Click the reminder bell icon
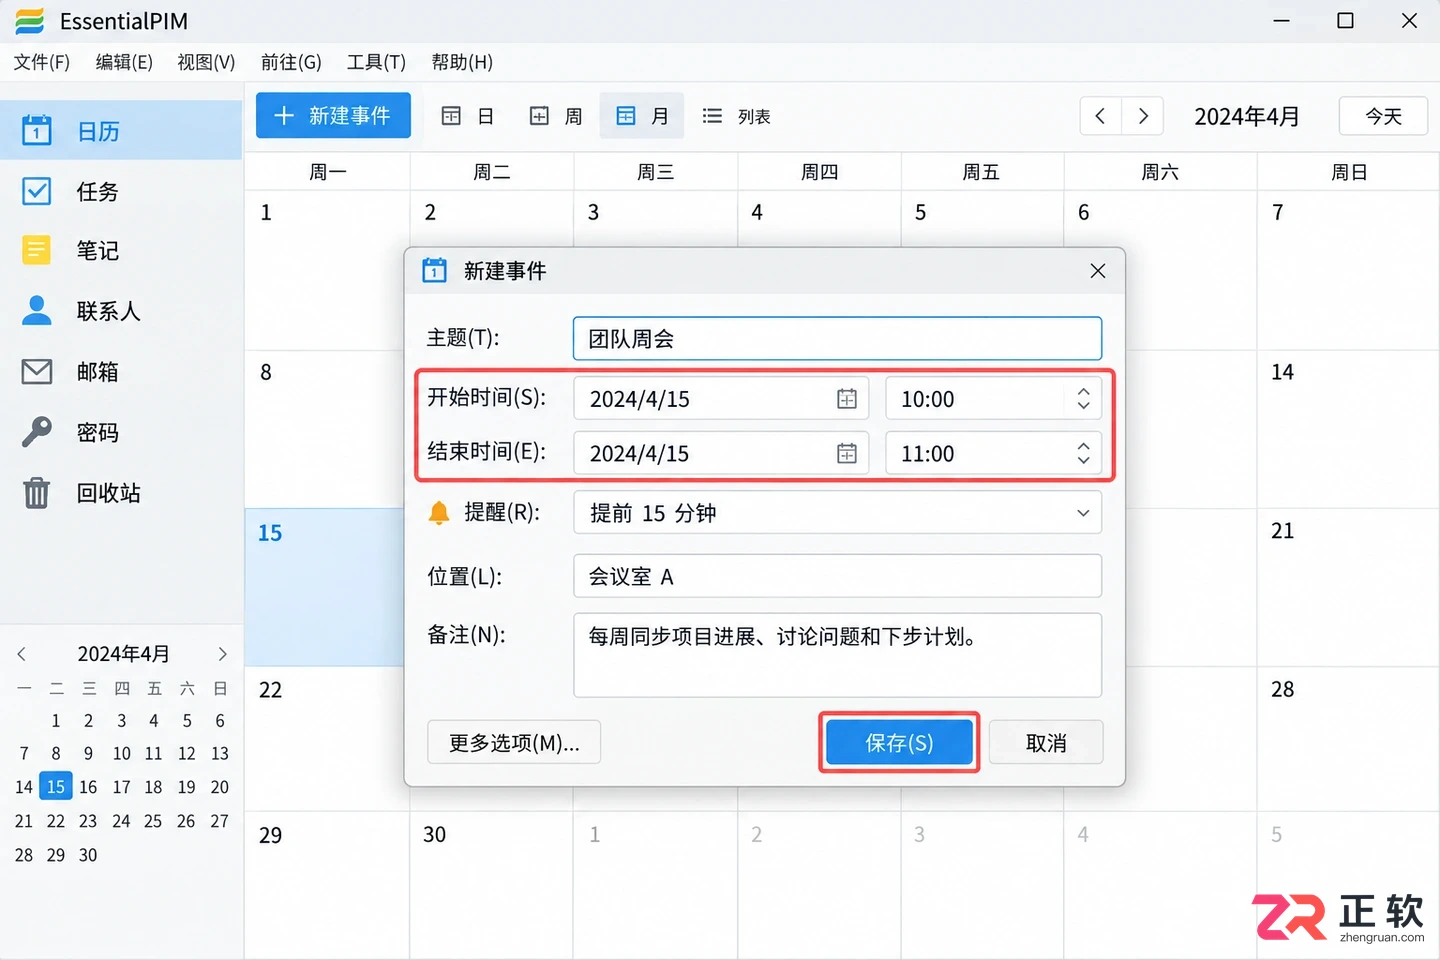 click(x=438, y=513)
